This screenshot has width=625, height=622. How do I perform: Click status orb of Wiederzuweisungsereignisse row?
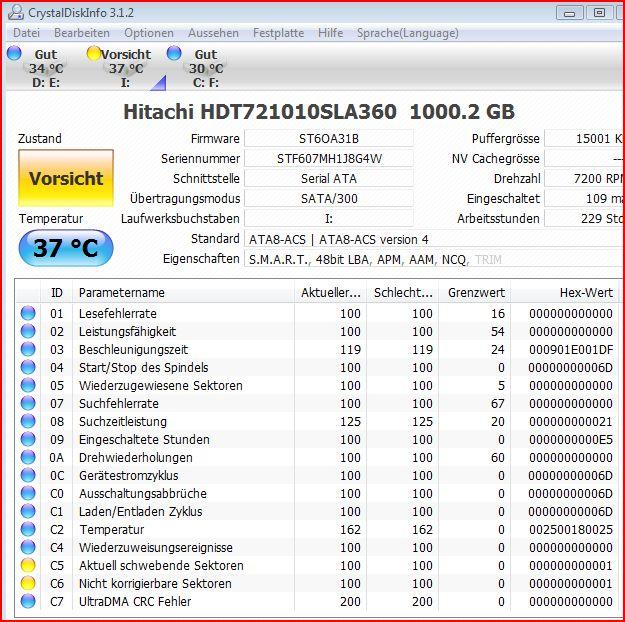(x=28, y=547)
